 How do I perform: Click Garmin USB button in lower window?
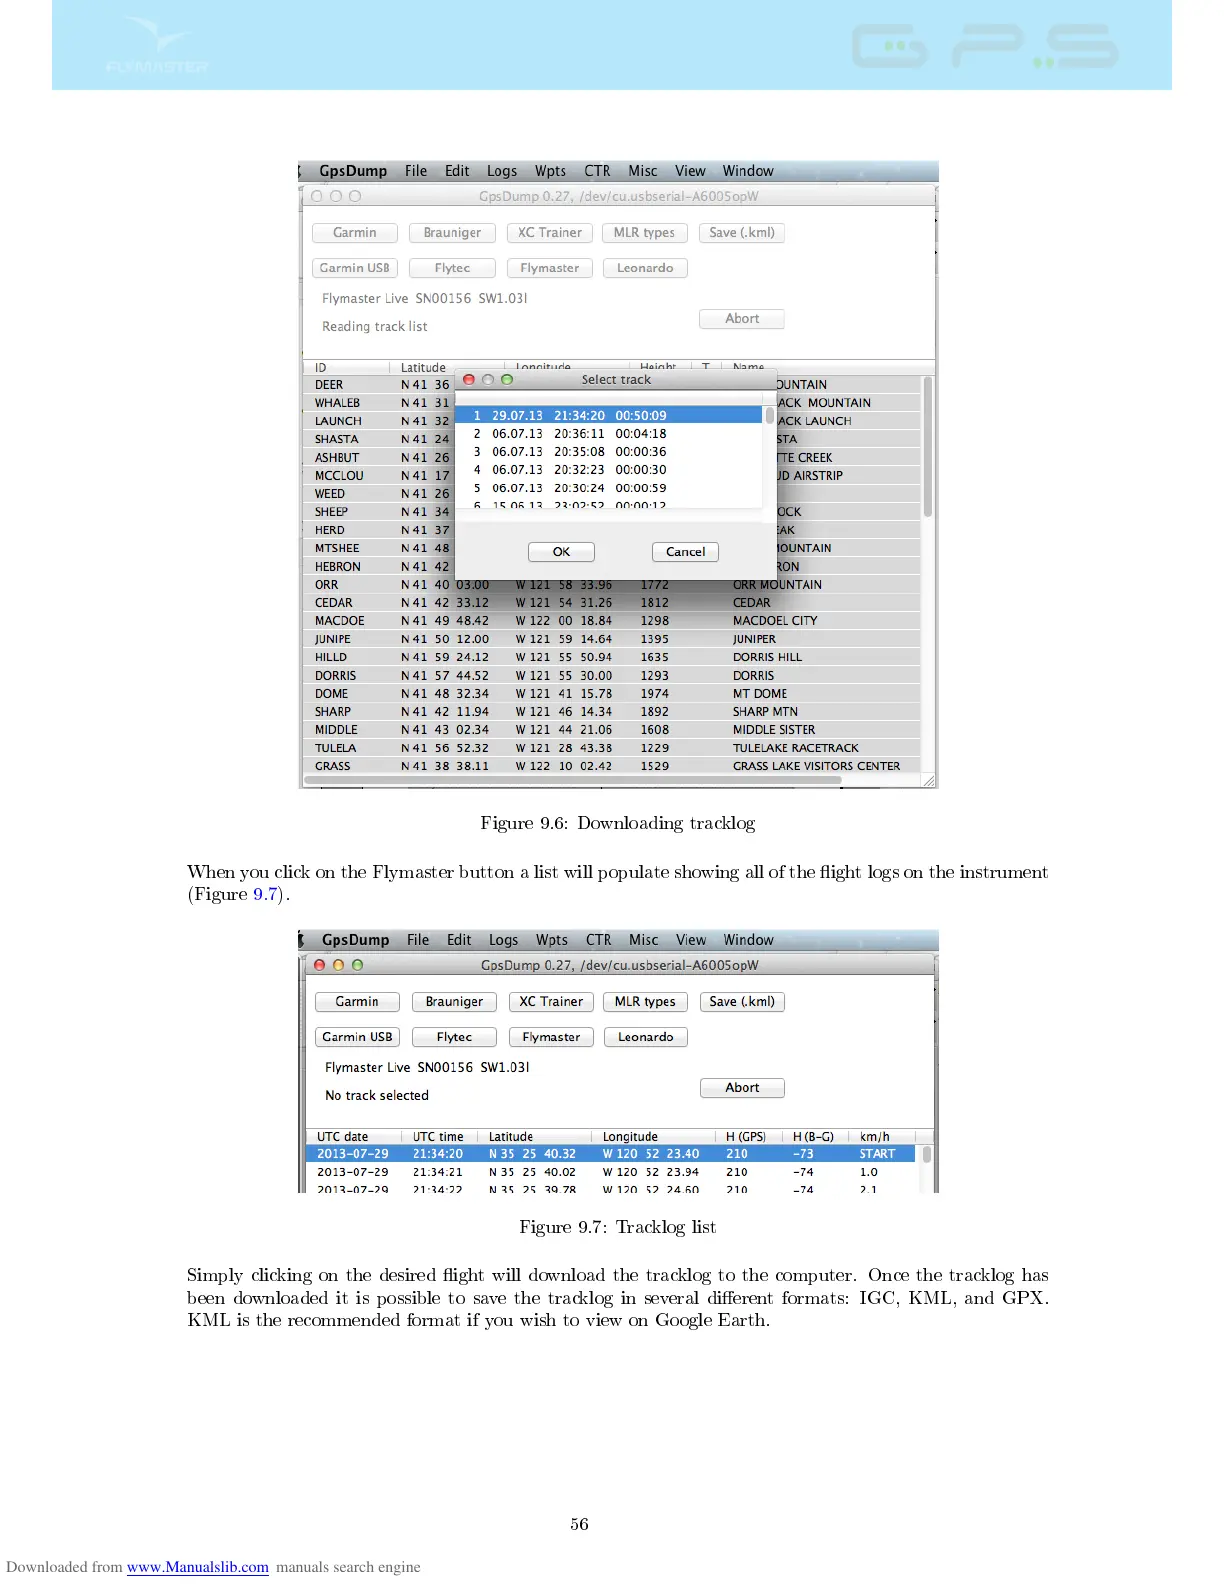click(357, 1037)
